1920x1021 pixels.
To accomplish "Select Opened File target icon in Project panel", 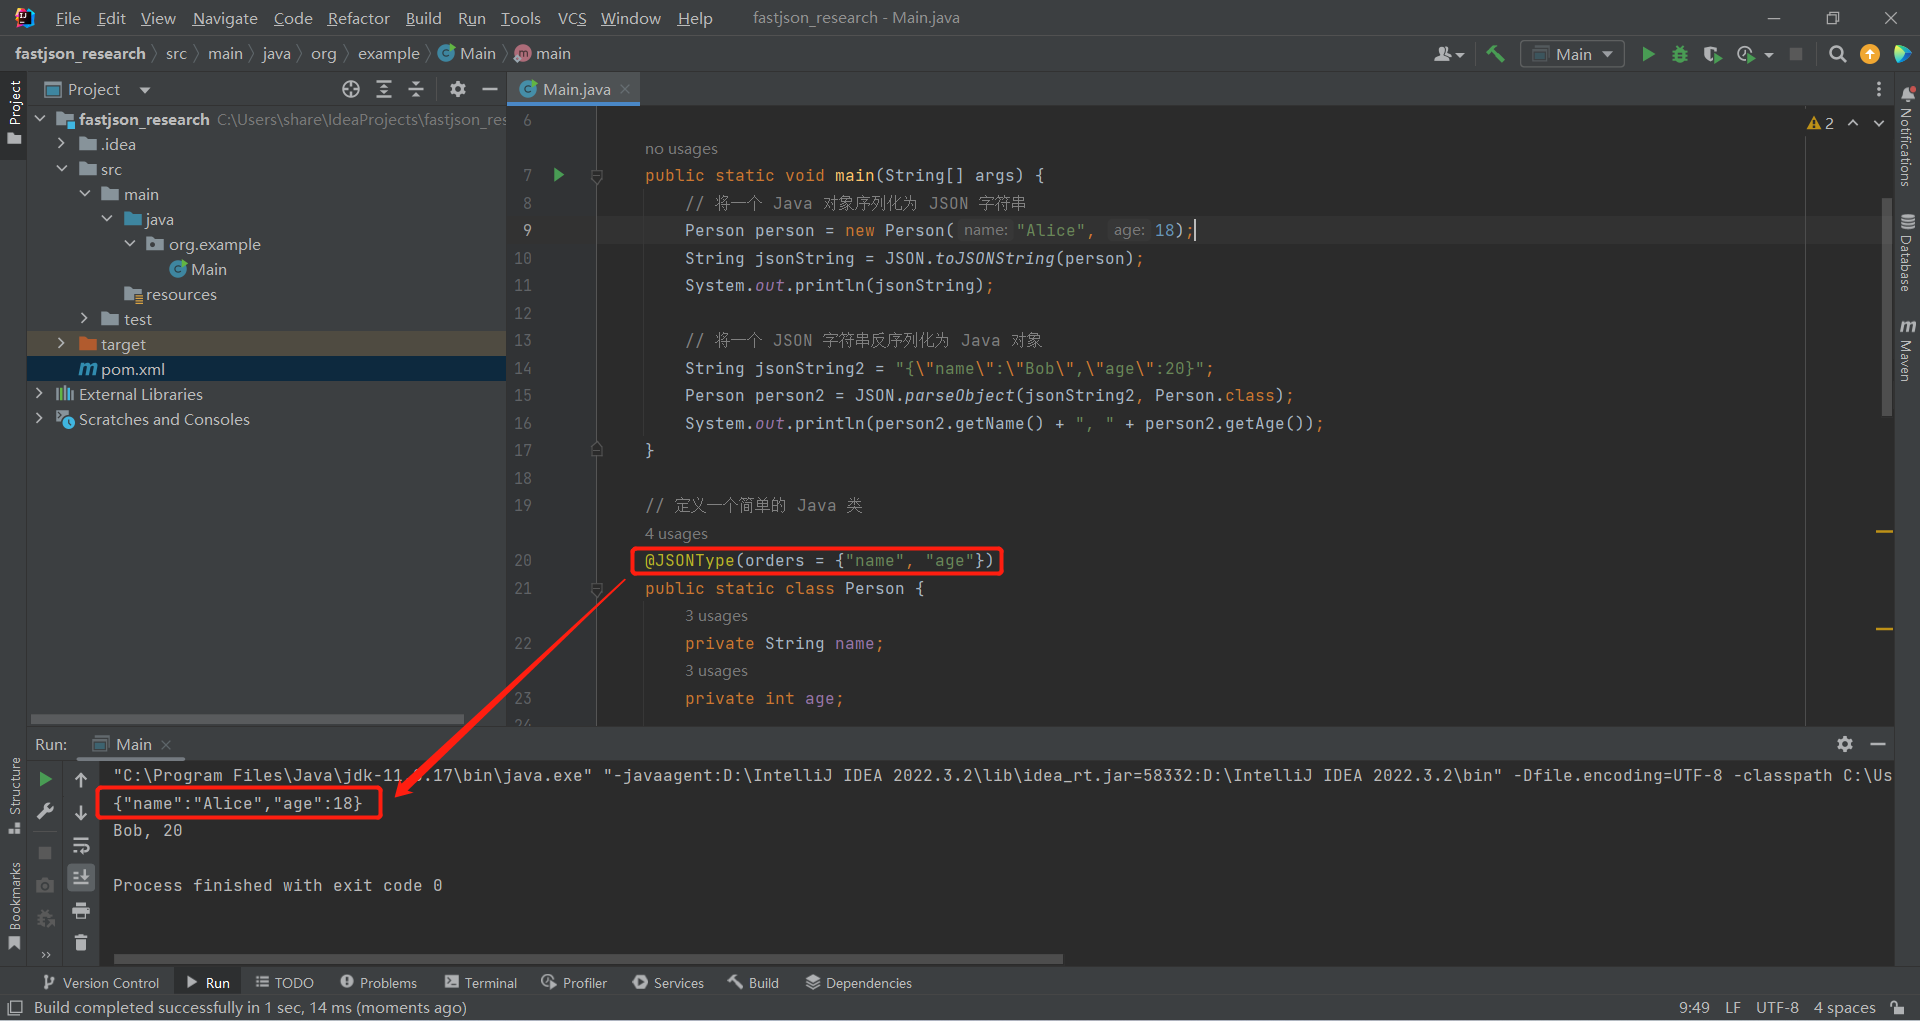I will tap(351, 89).
